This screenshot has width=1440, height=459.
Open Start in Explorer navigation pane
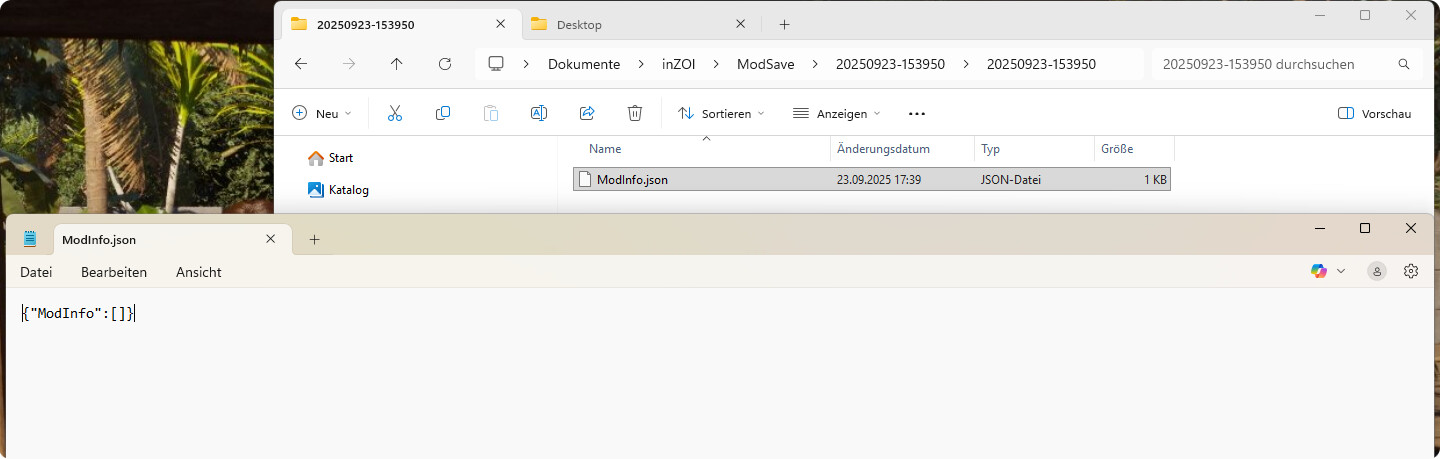tap(330, 158)
